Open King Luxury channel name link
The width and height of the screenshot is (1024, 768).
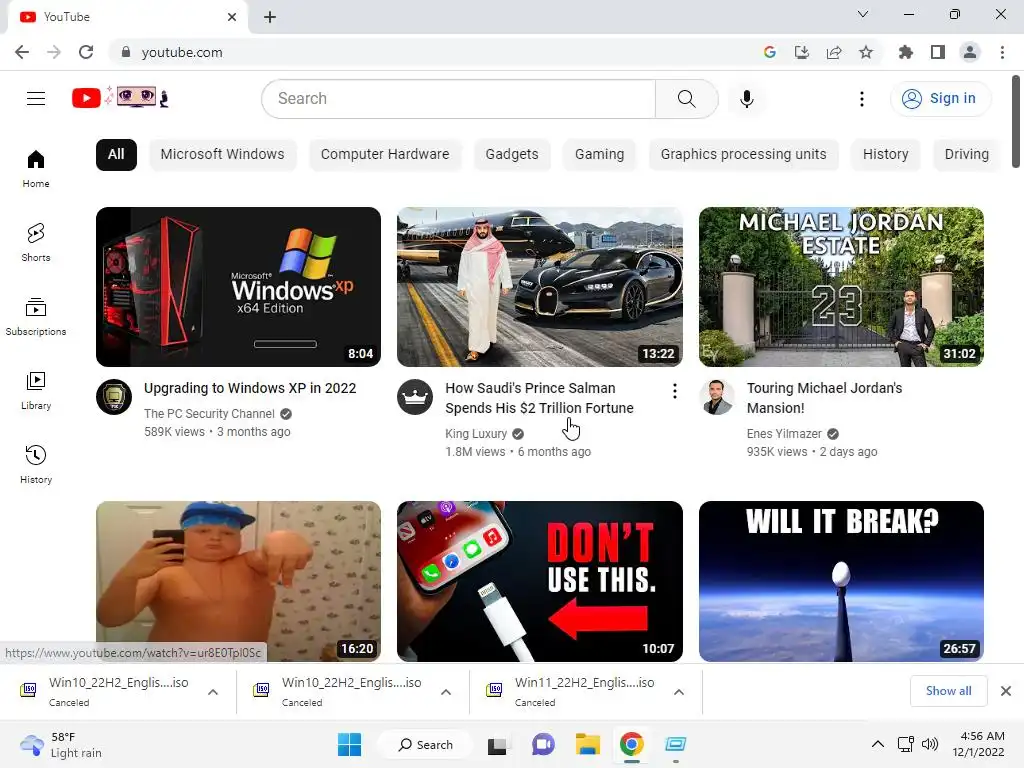(x=476, y=434)
